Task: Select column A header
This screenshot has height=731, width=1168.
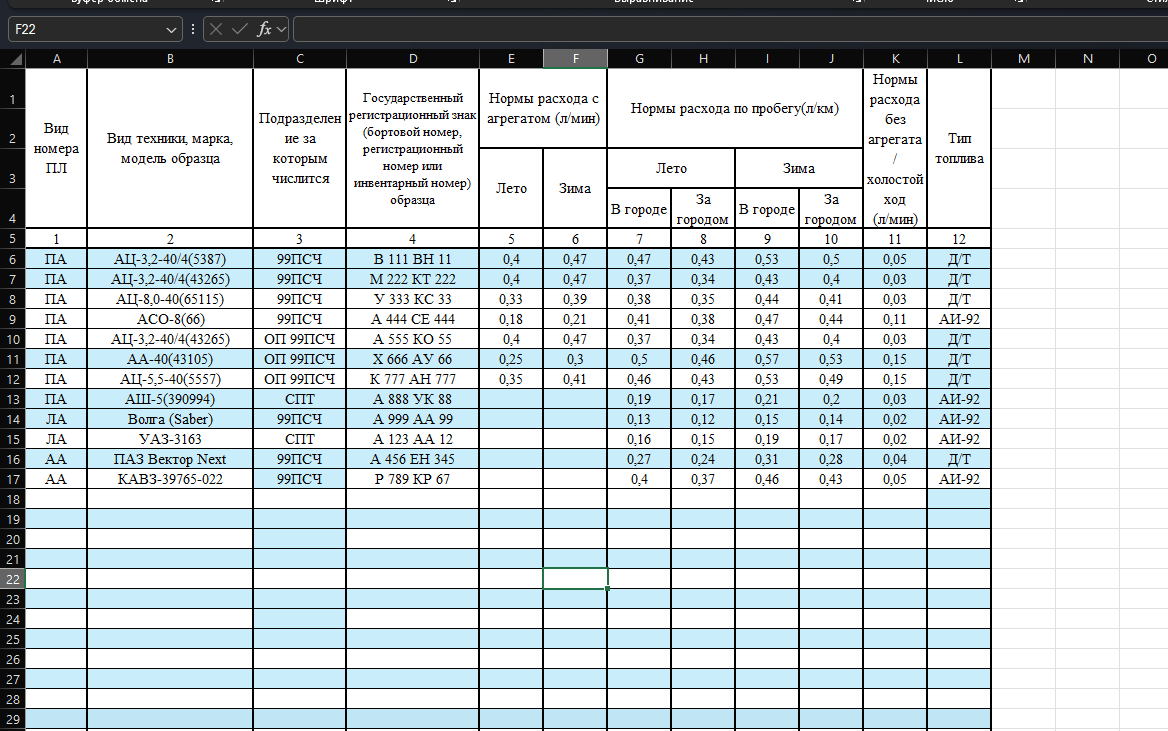Action: coord(57,59)
